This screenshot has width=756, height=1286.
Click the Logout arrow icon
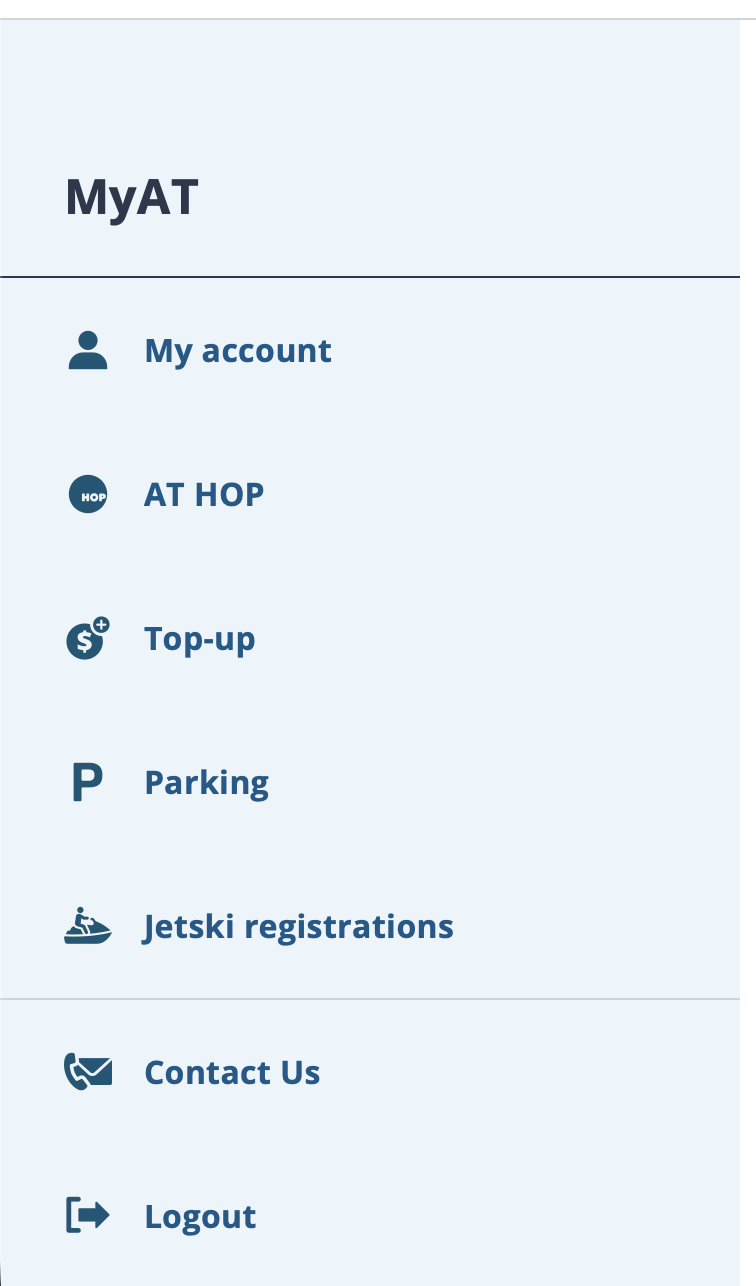coord(88,1216)
